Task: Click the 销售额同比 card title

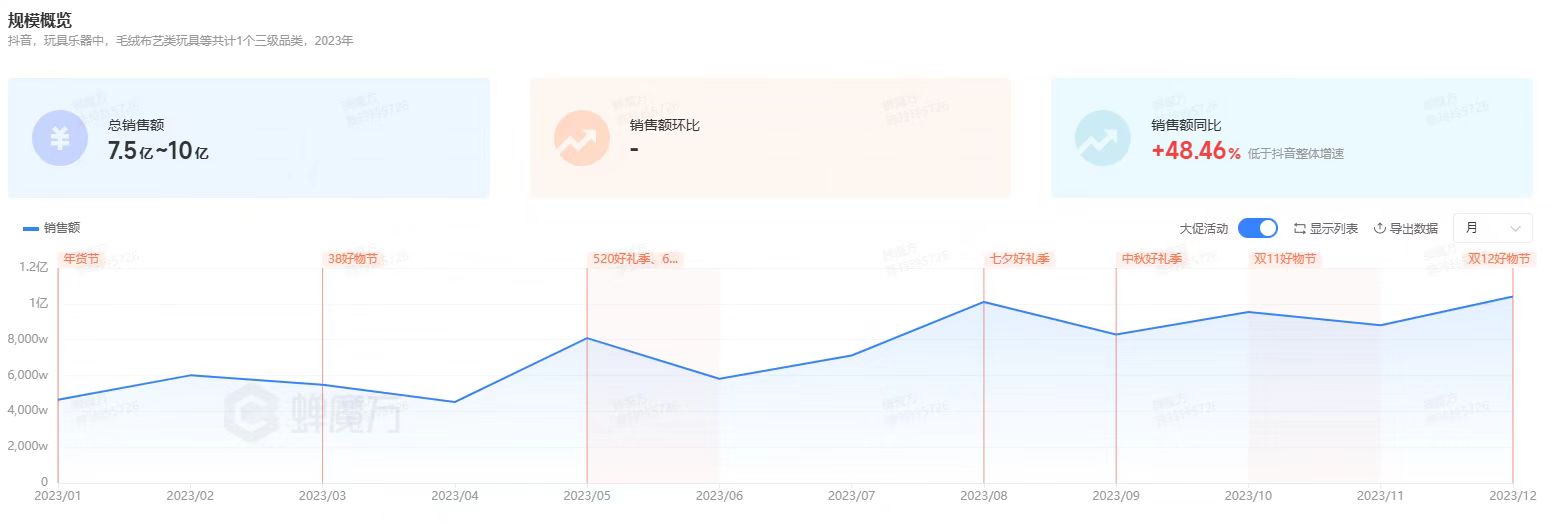Action: pos(1186,126)
